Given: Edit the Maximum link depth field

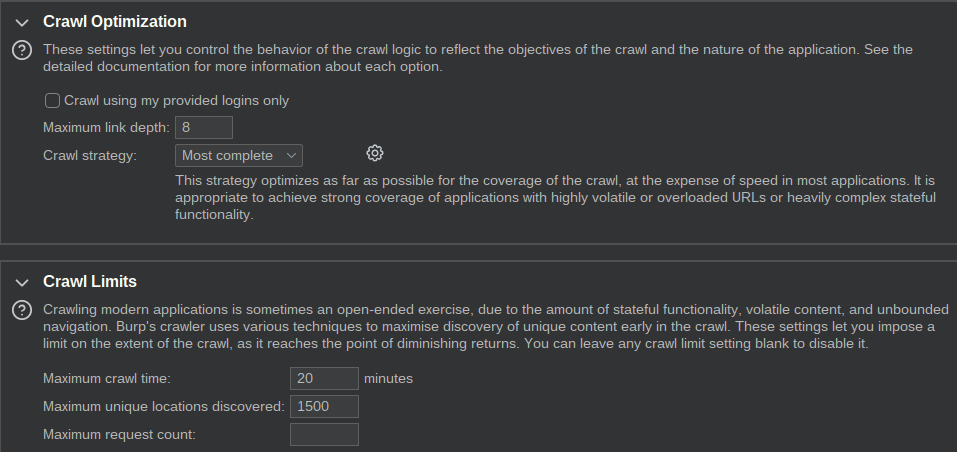Looking at the screenshot, I should point(204,127).
